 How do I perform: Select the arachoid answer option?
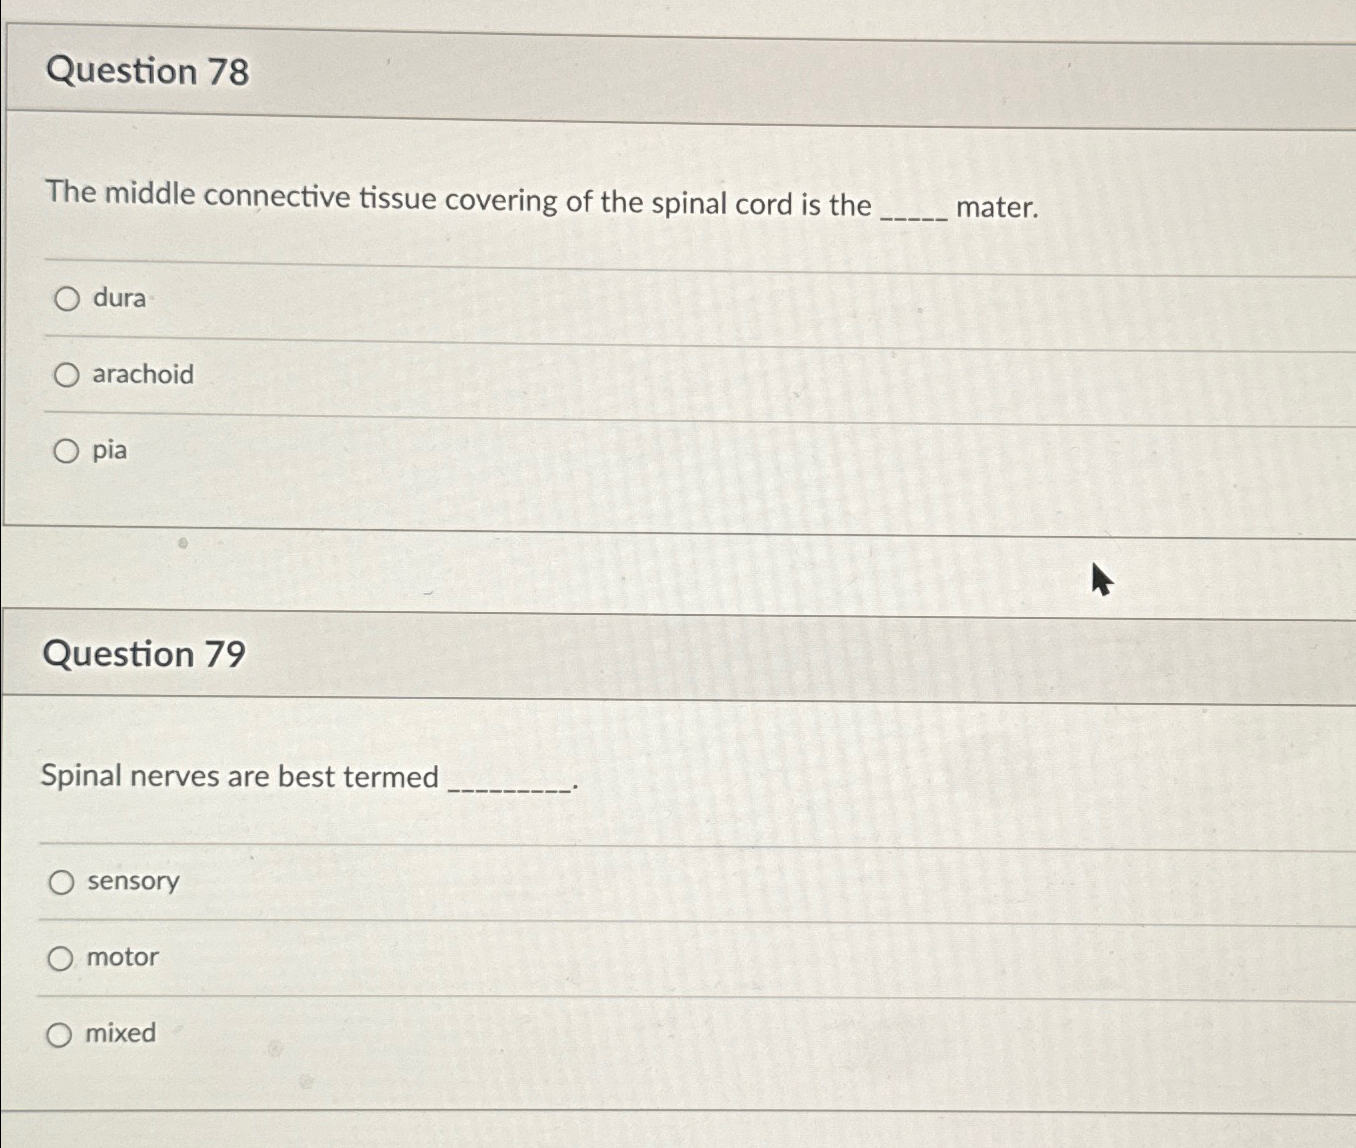point(67,375)
